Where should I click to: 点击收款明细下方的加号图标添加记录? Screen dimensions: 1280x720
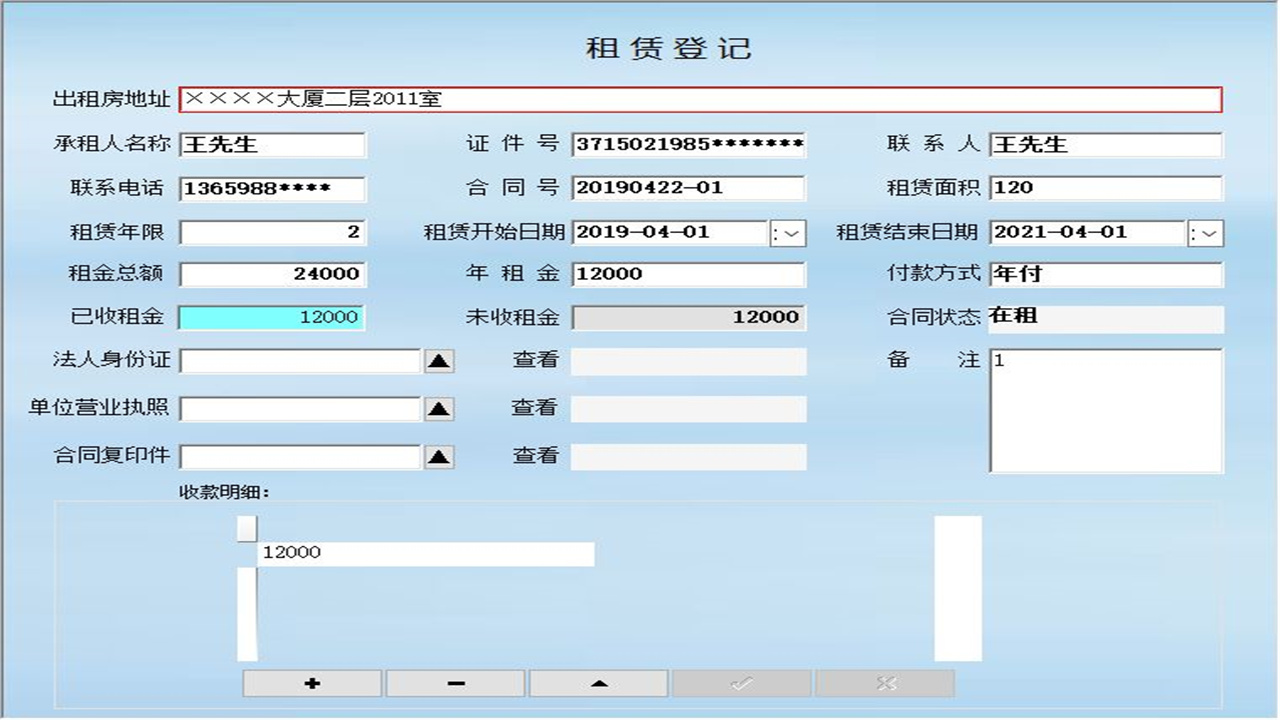[310, 683]
